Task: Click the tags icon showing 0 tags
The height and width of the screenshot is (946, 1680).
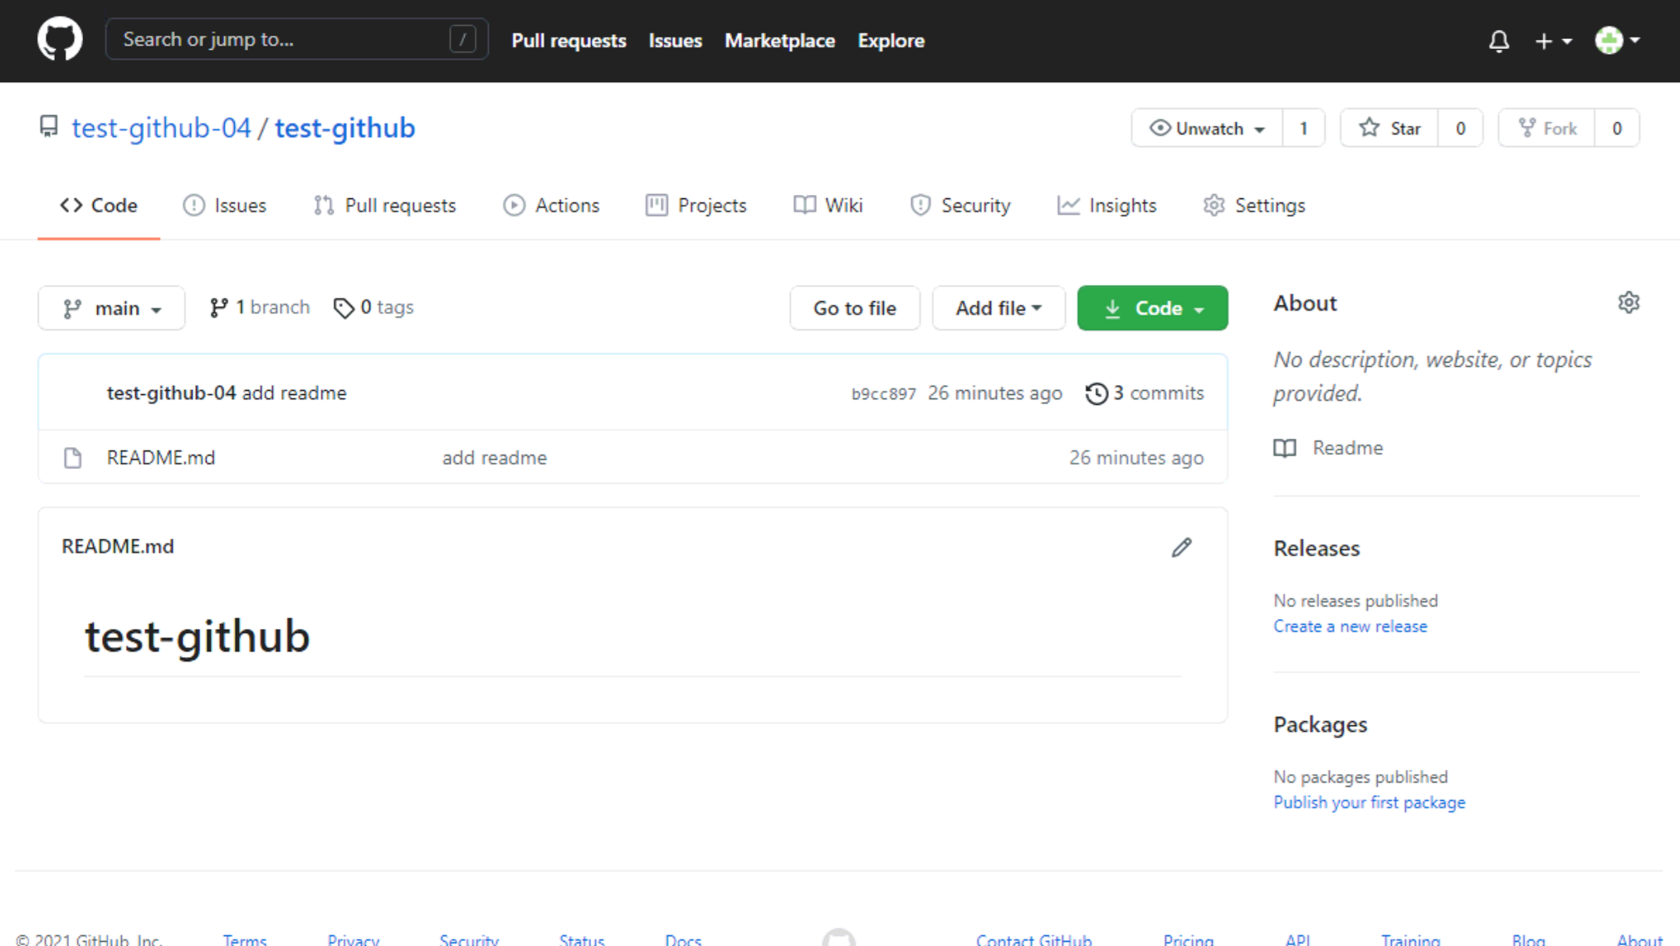Action: click(x=343, y=308)
